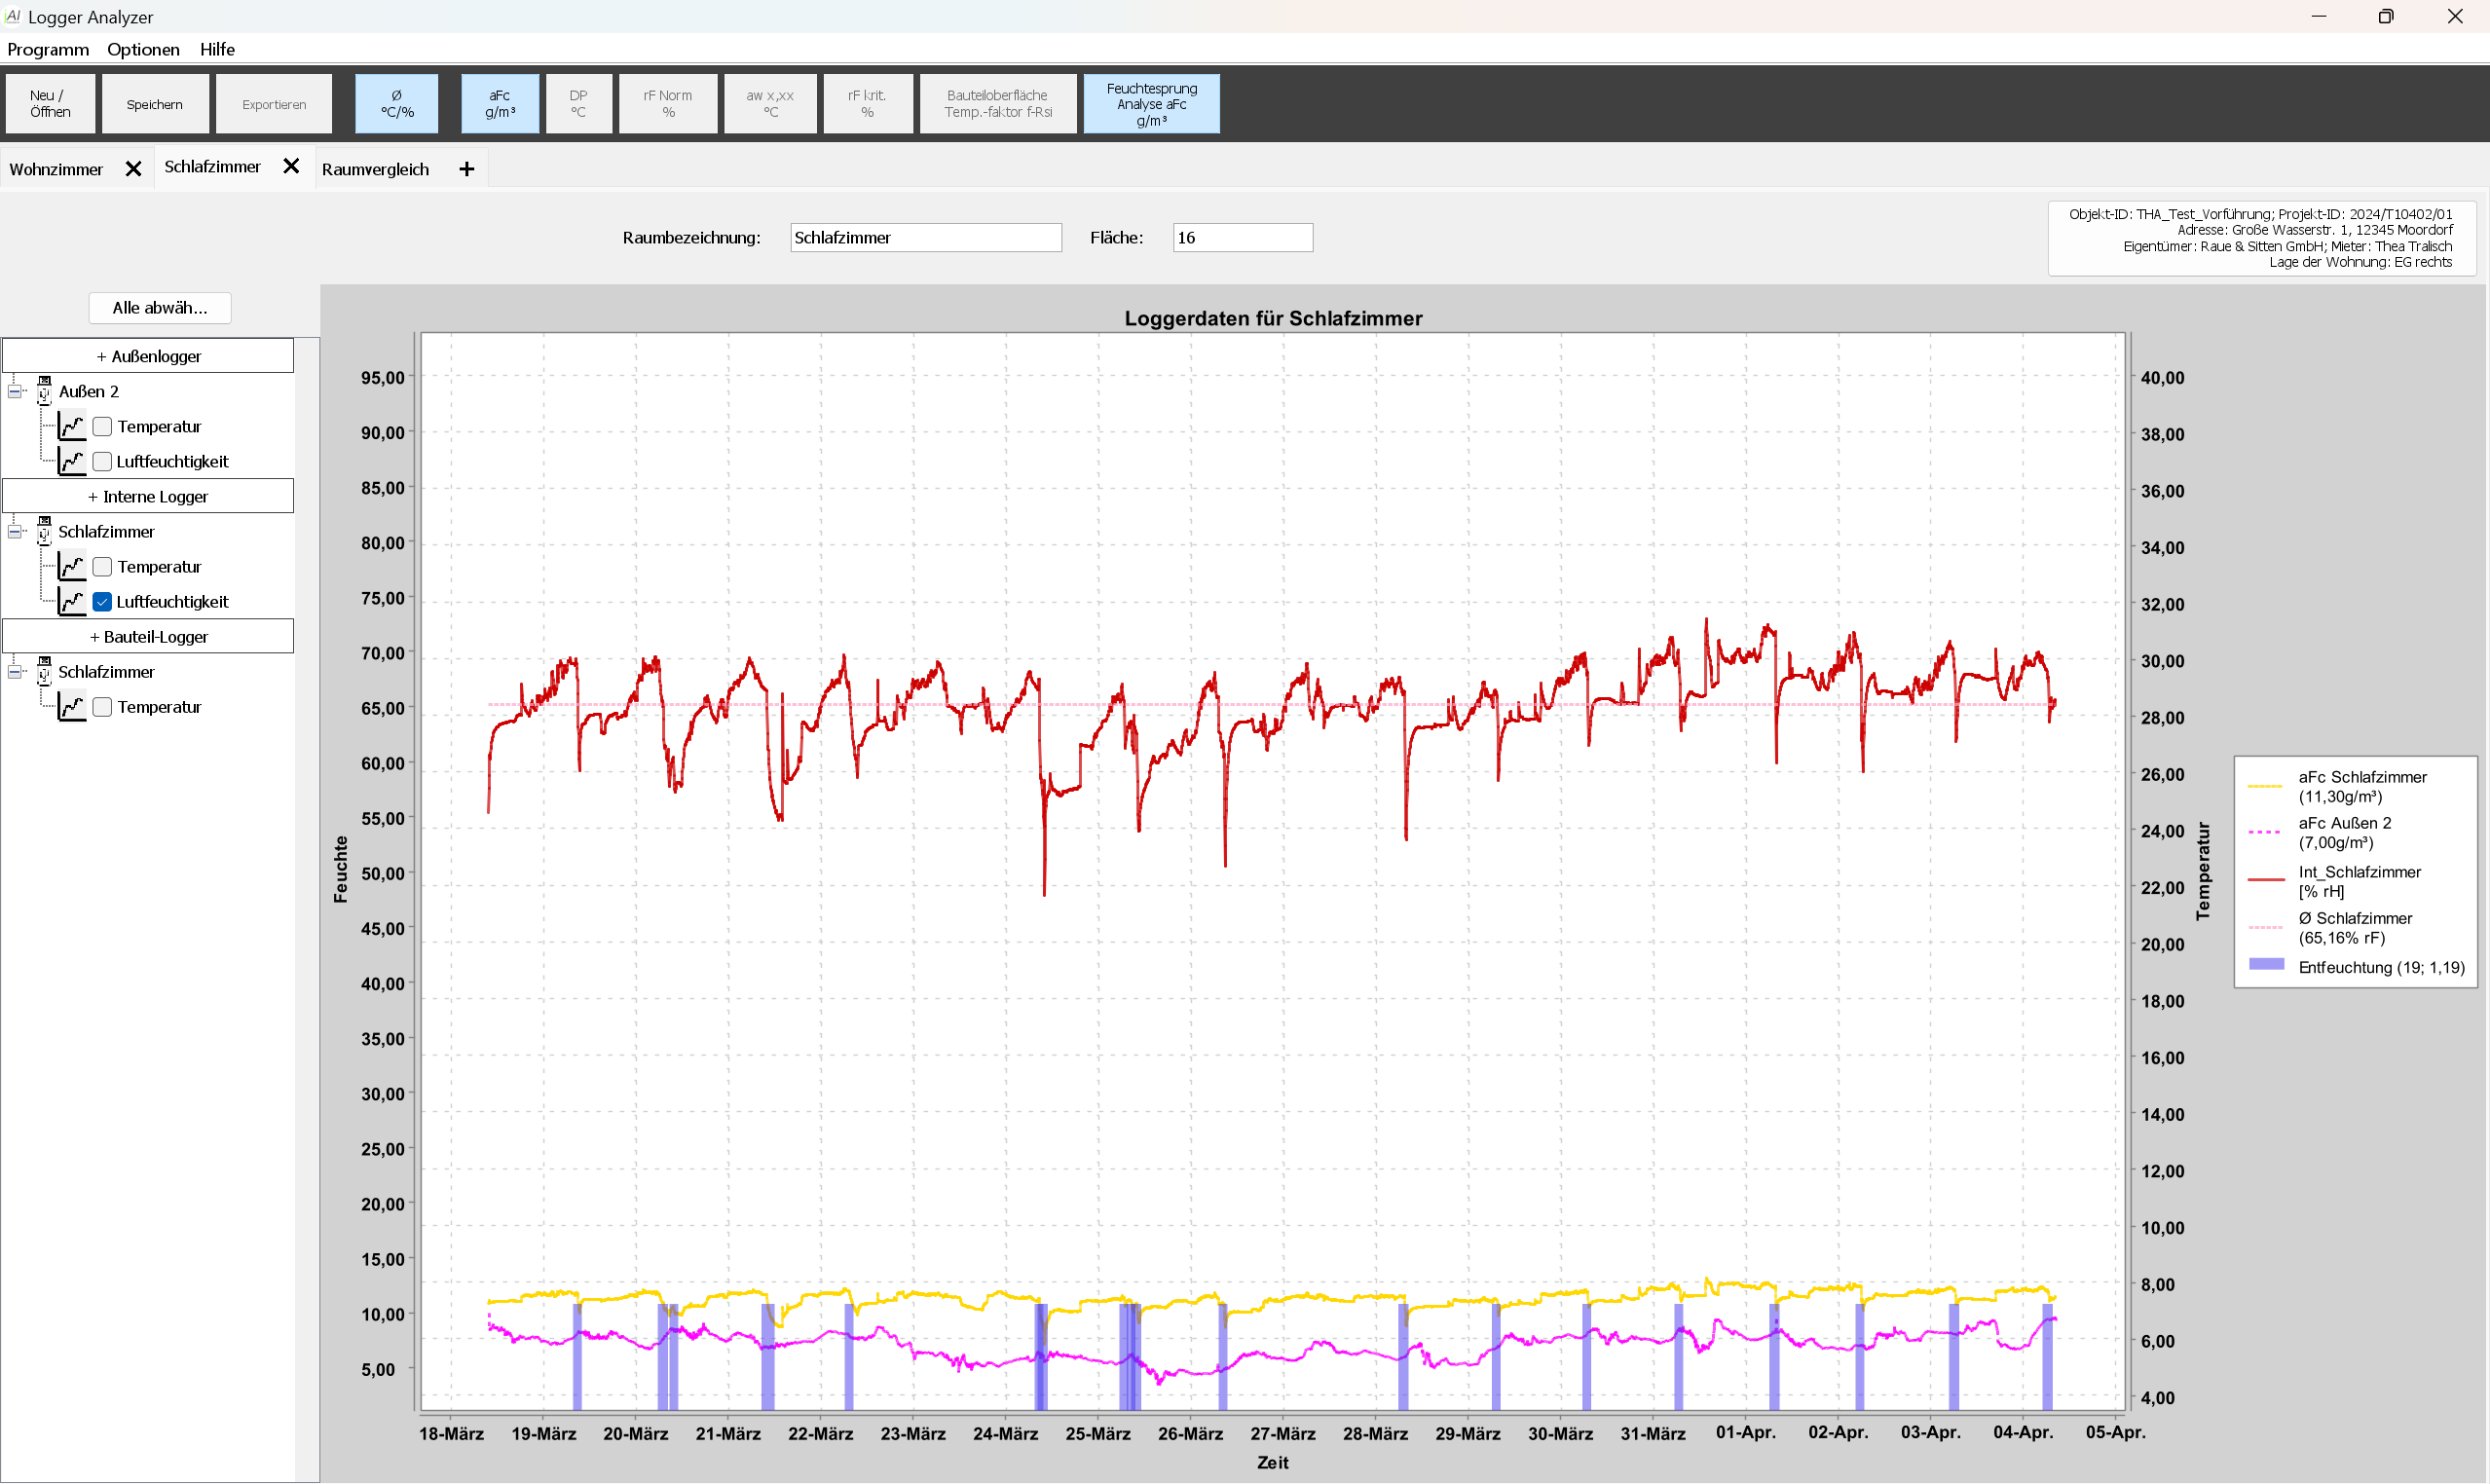
Task: Add a new room tab with plus
Action: pyautogui.click(x=466, y=169)
